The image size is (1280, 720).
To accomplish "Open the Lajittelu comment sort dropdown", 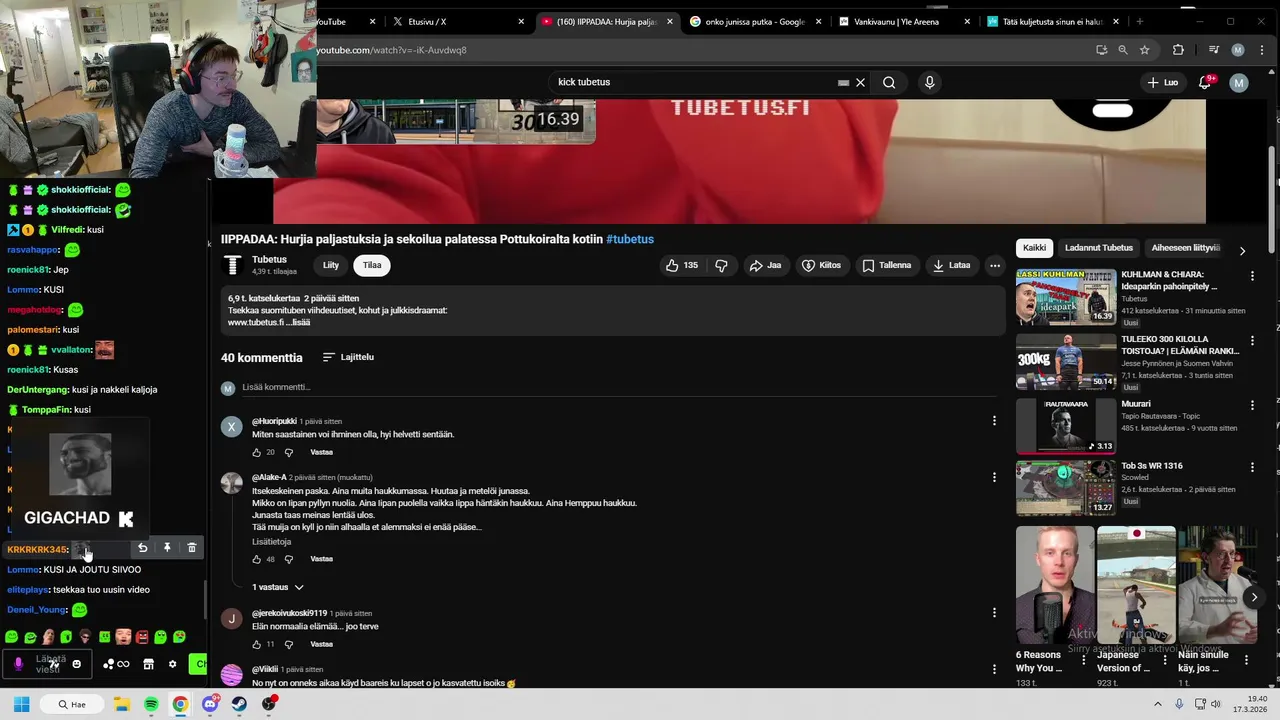I will click(x=348, y=357).
